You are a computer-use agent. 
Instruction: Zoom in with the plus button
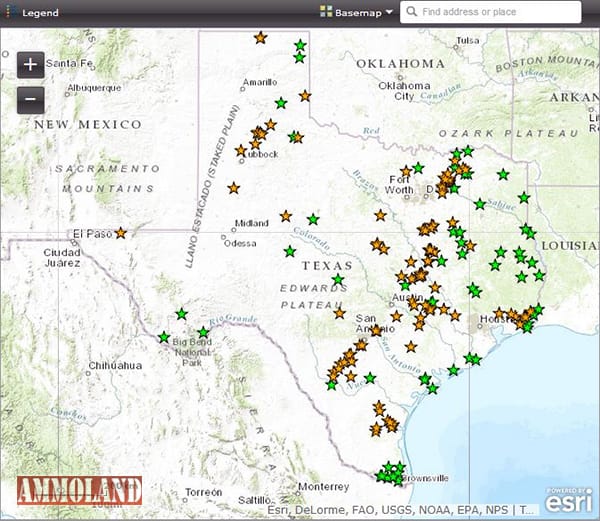30,64
